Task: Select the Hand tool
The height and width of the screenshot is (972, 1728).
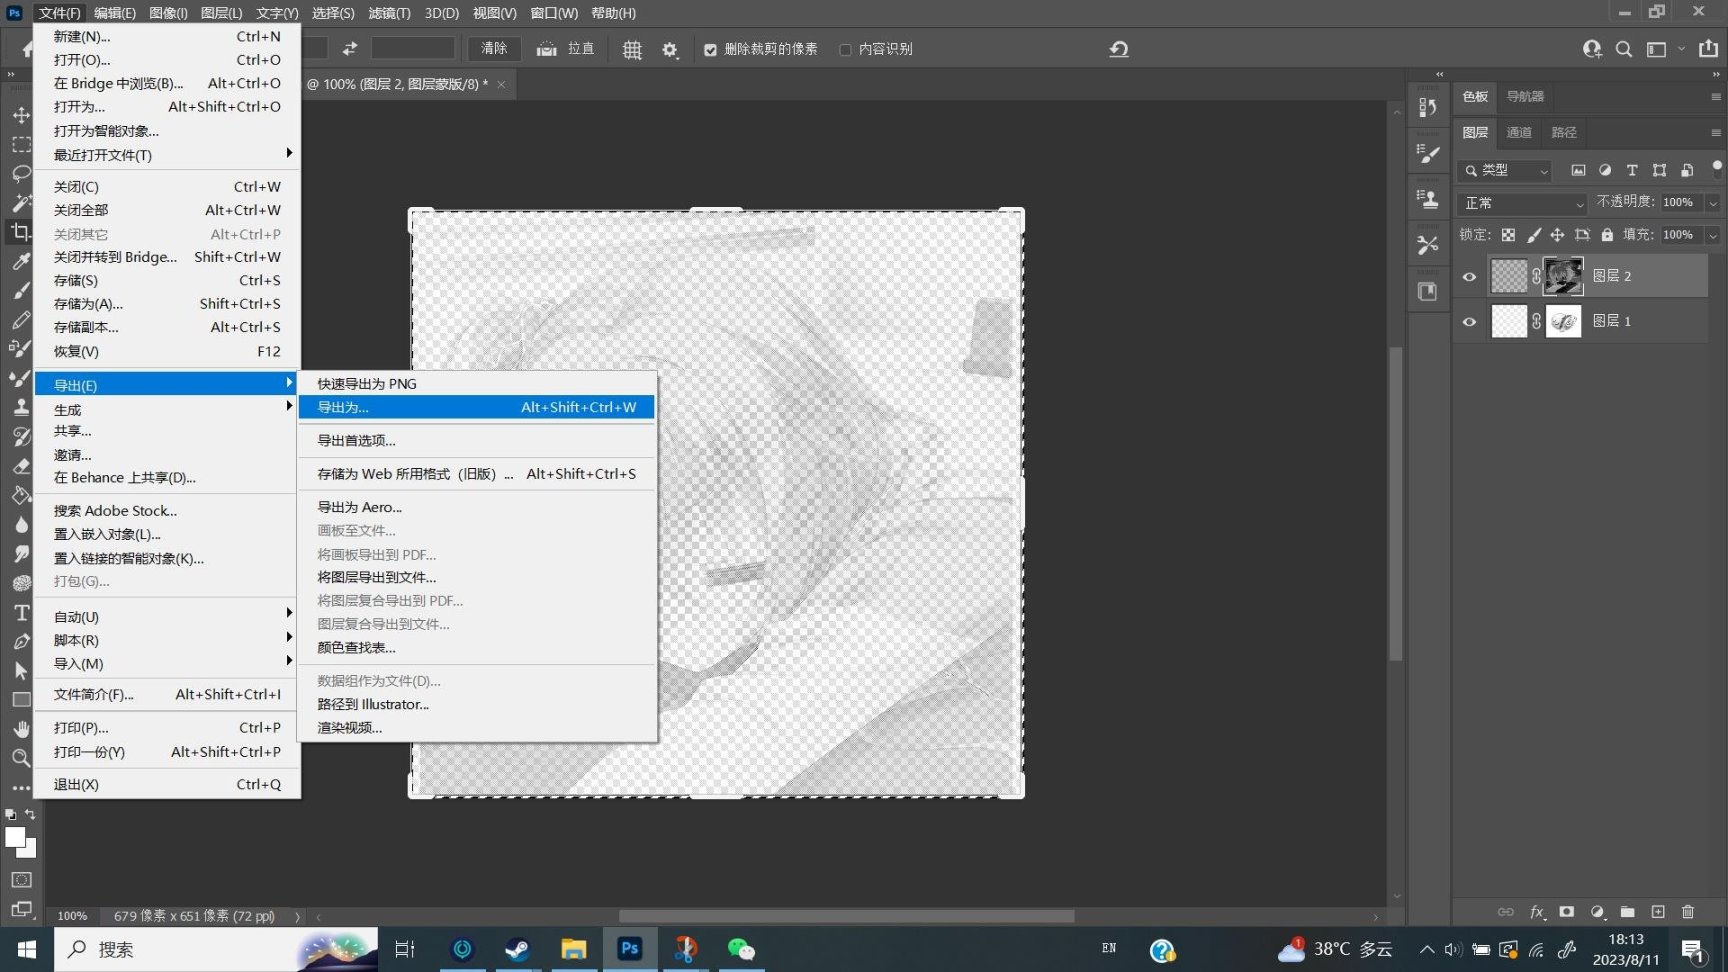Action: (21, 729)
